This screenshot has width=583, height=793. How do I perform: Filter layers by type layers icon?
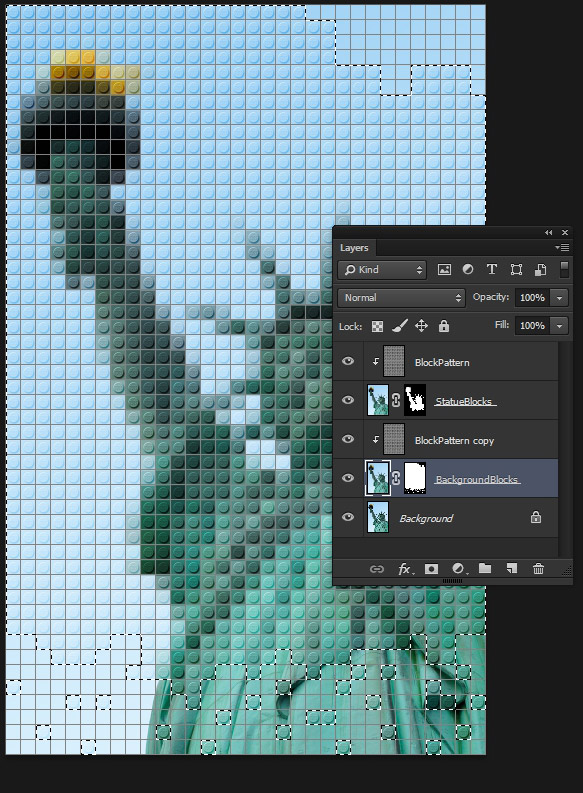tap(491, 270)
